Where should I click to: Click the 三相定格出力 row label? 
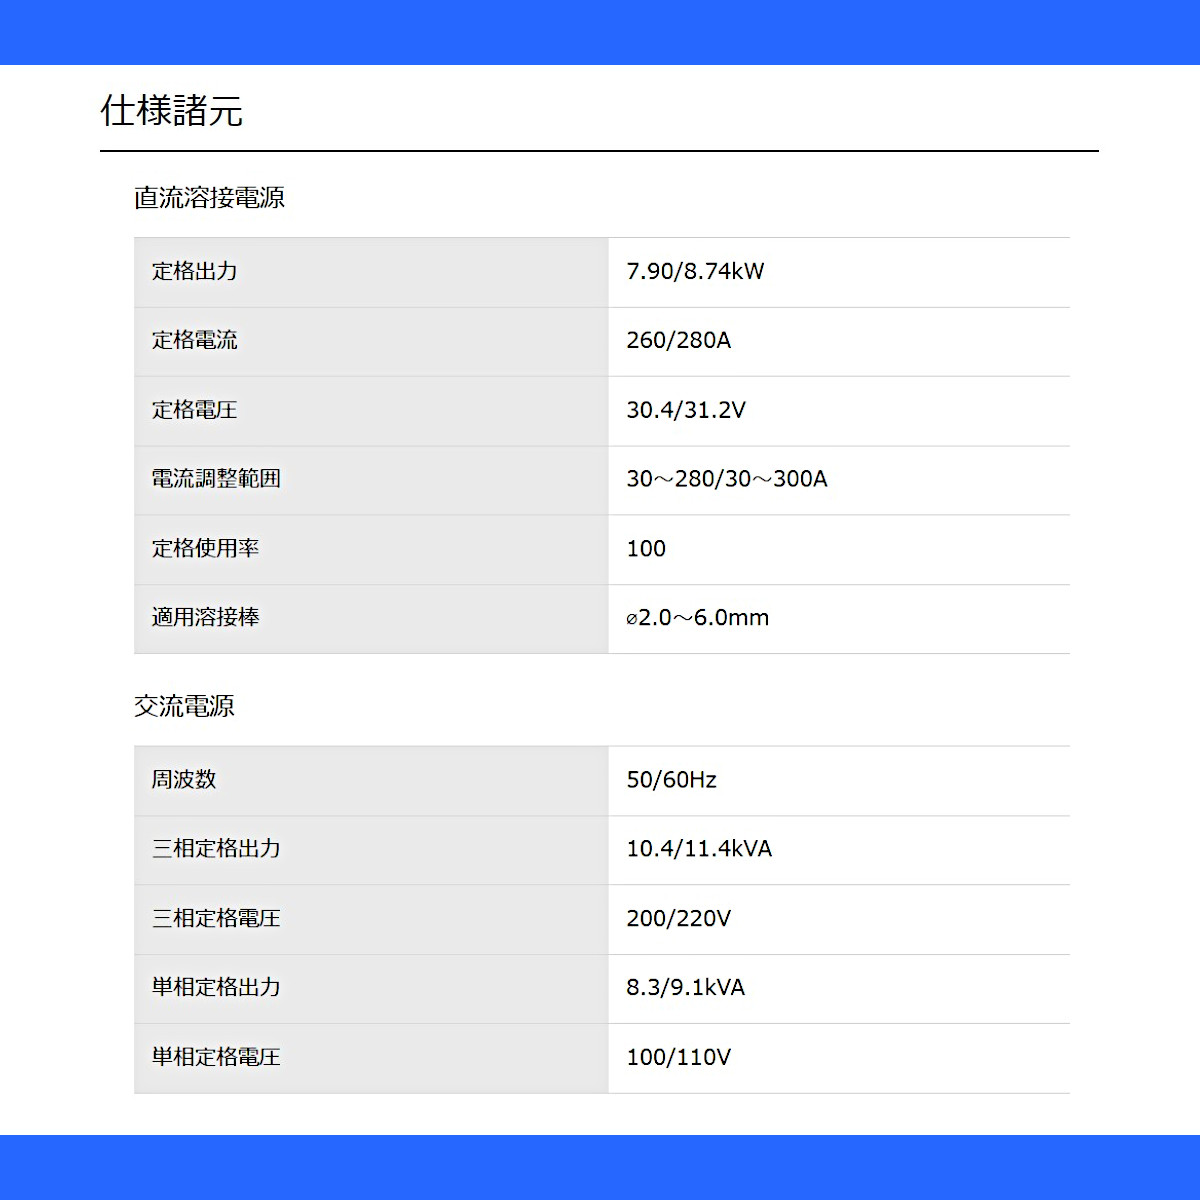216,849
